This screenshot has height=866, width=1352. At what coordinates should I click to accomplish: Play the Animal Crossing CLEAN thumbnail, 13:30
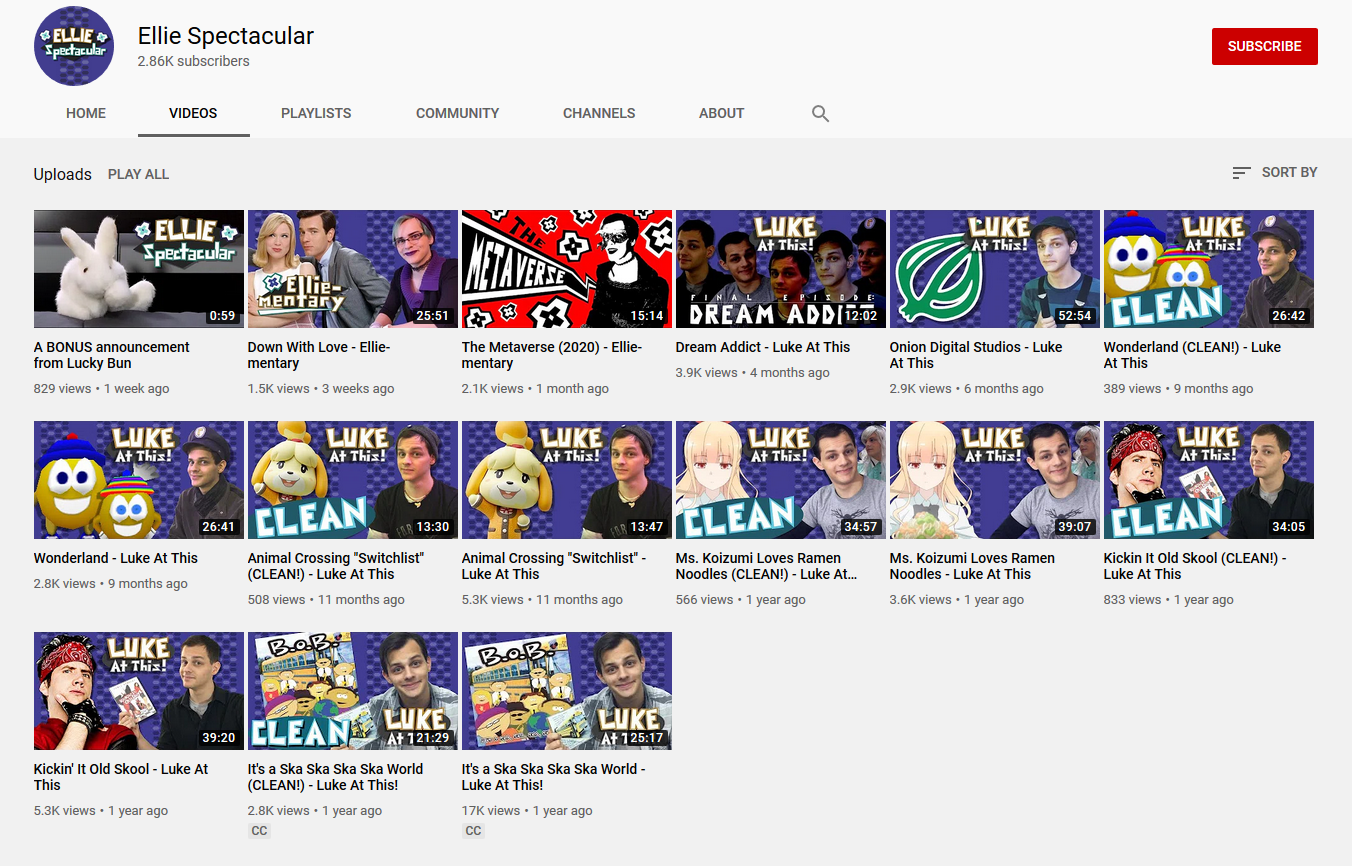pyautogui.click(x=353, y=480)
